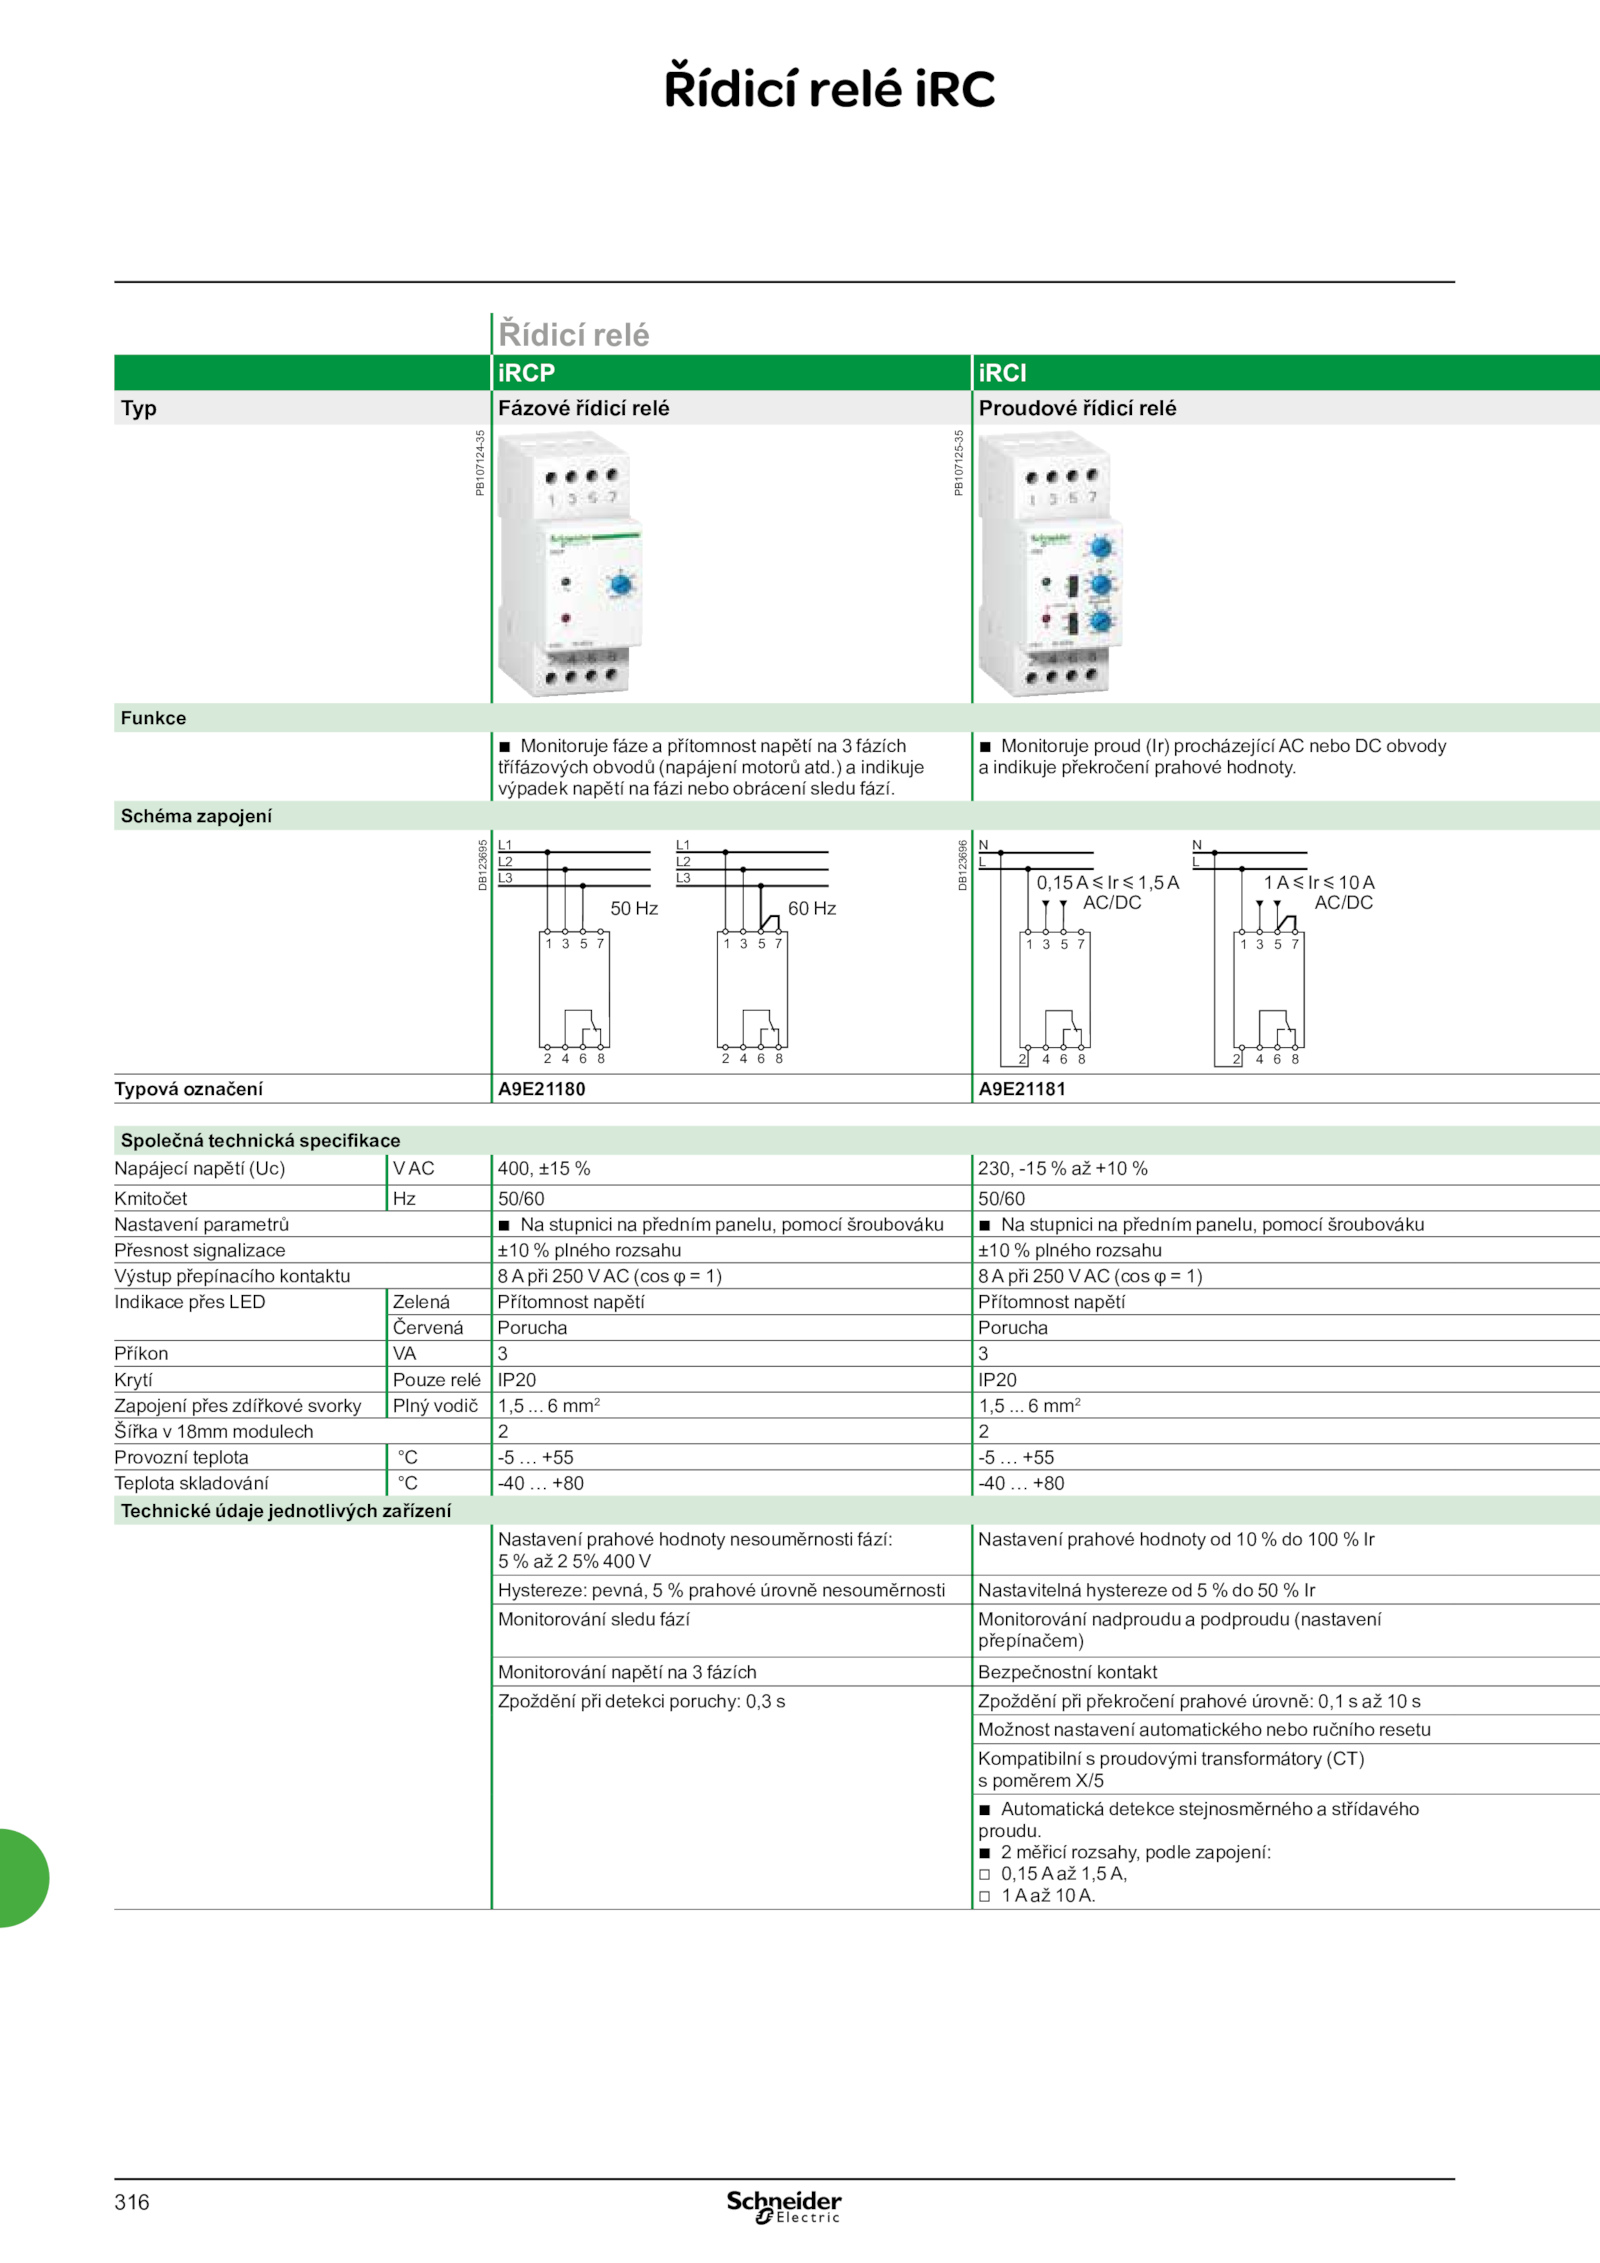This screenshot has width=1600, height=2263.
Task: Click the iRCI current relay product photo
Action: click(x=1050, y=564)
